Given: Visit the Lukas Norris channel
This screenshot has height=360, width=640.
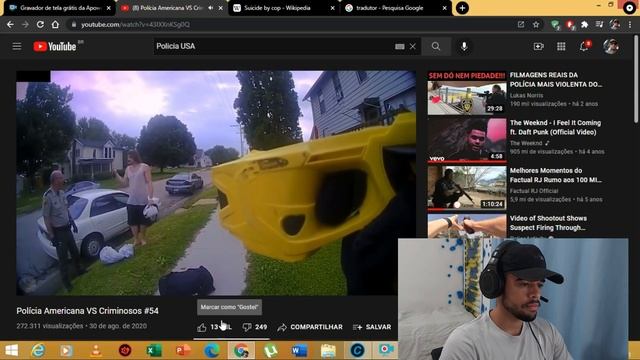Looking at the screenshot, I should click(526, 96).
